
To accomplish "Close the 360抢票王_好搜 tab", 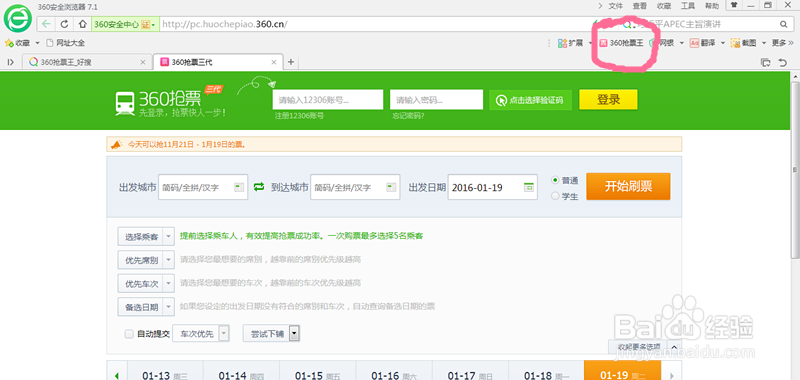I will click(143, 62).
